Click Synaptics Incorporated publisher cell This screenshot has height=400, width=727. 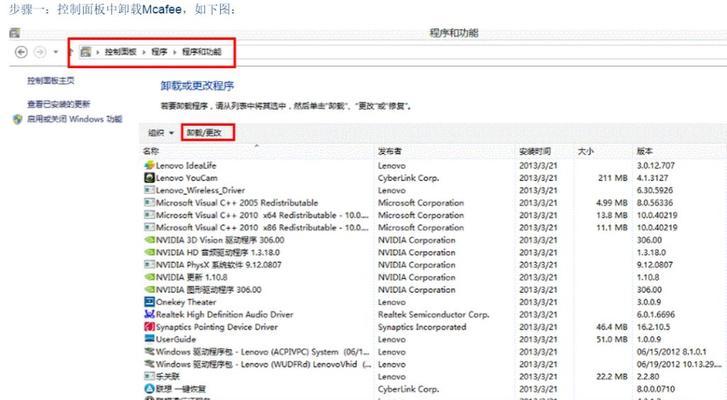tap(422, 327)
